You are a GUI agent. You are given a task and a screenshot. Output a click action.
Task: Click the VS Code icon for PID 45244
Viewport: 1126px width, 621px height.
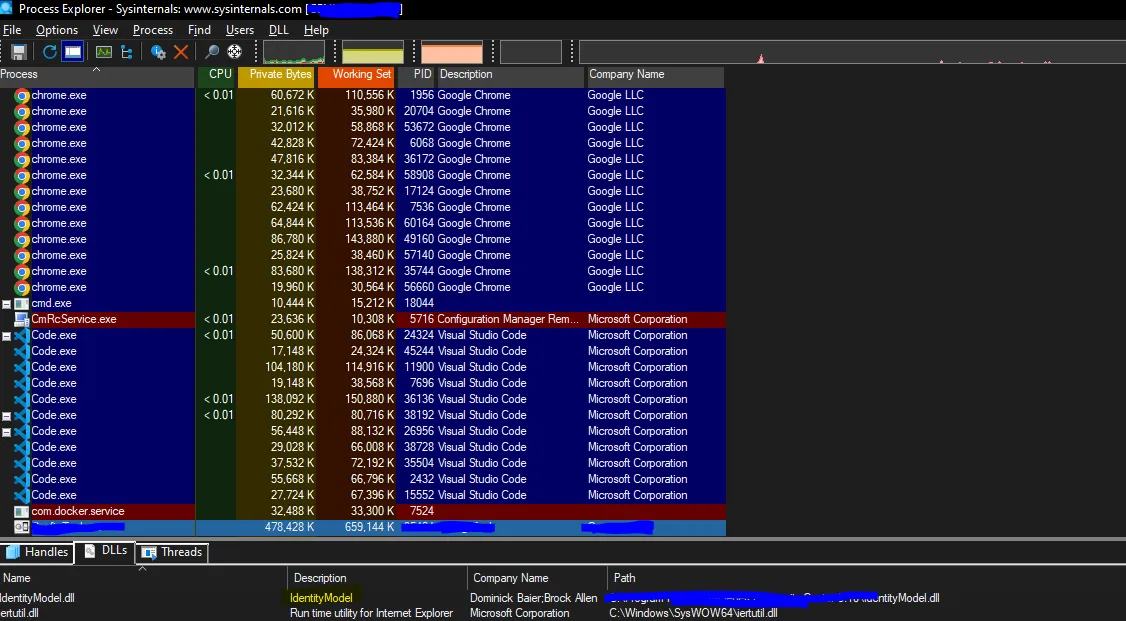[x=22, y=351]
